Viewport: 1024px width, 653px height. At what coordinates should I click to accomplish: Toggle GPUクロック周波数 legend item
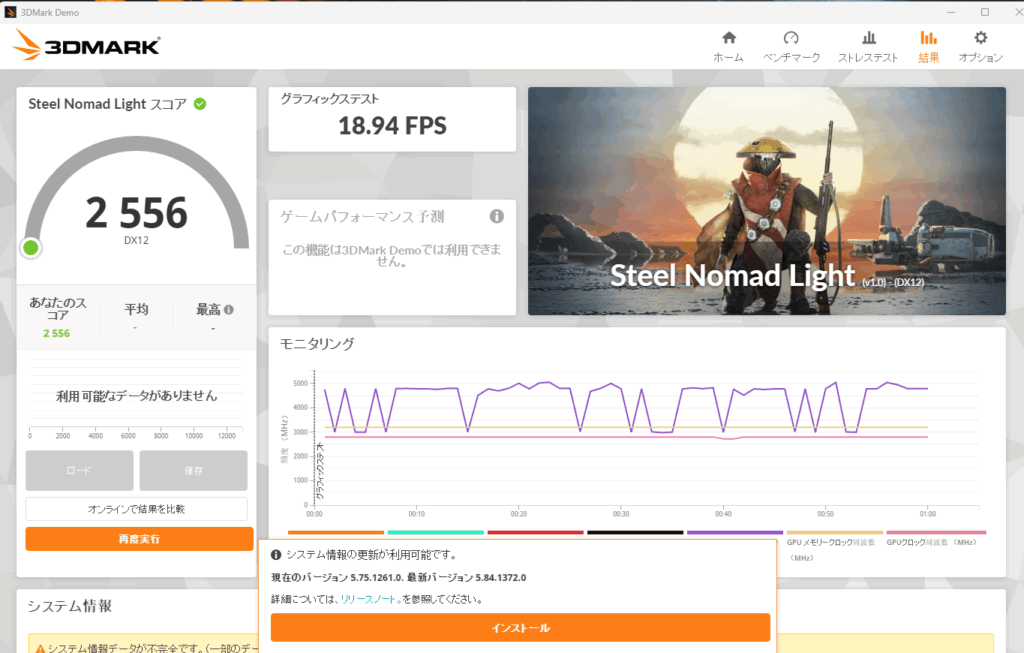pyautogui.click(x=935, y=539)
